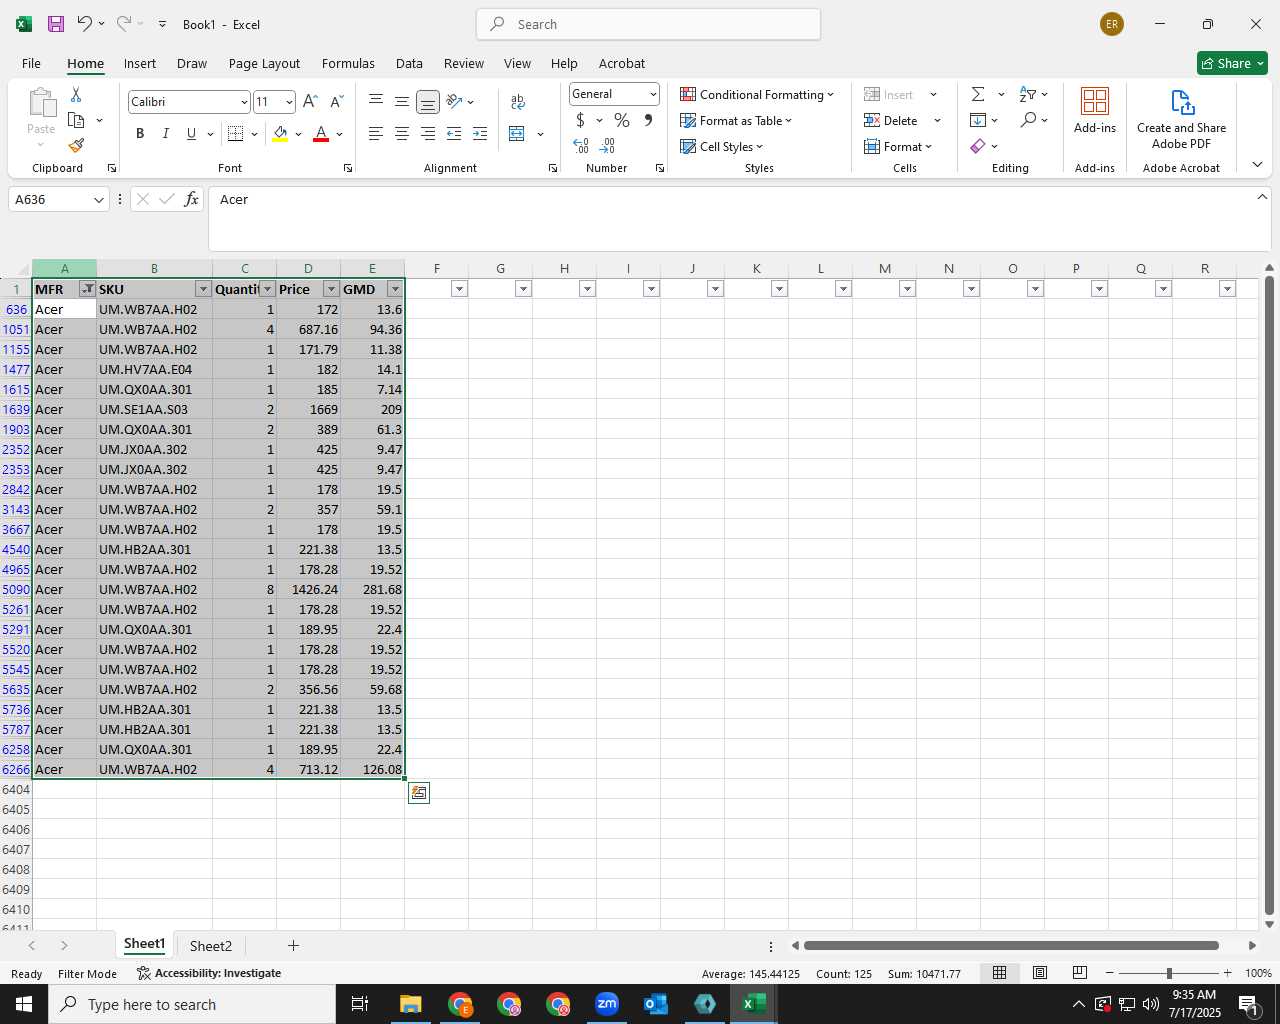The image size is (1280, 1024).
Task: Click the Cell Styles button
Action: tap(721, 146)
